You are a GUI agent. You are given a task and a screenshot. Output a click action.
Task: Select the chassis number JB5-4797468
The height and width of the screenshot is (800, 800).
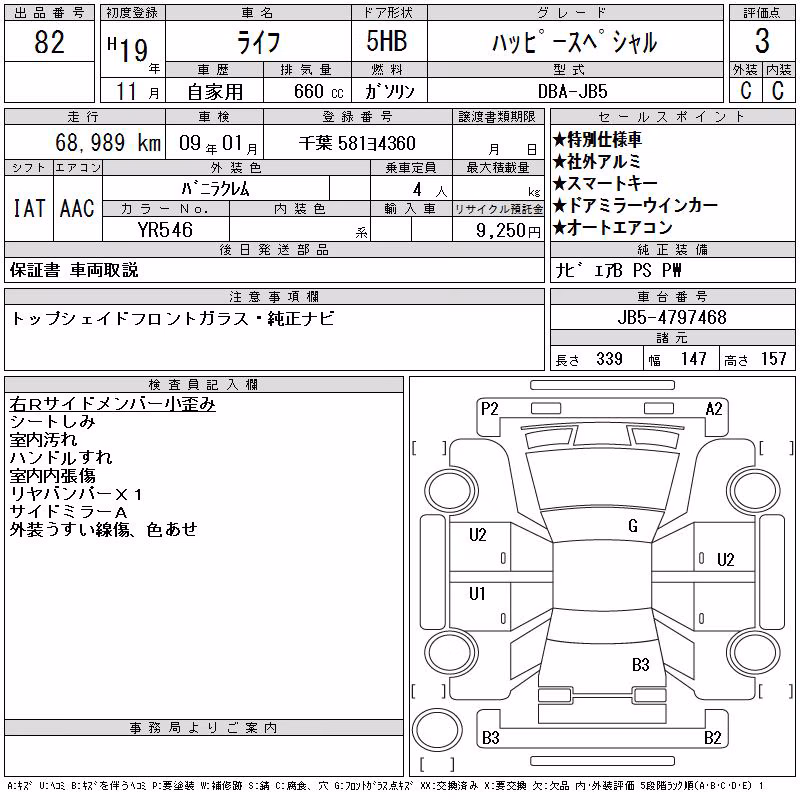tap(672, 317)
